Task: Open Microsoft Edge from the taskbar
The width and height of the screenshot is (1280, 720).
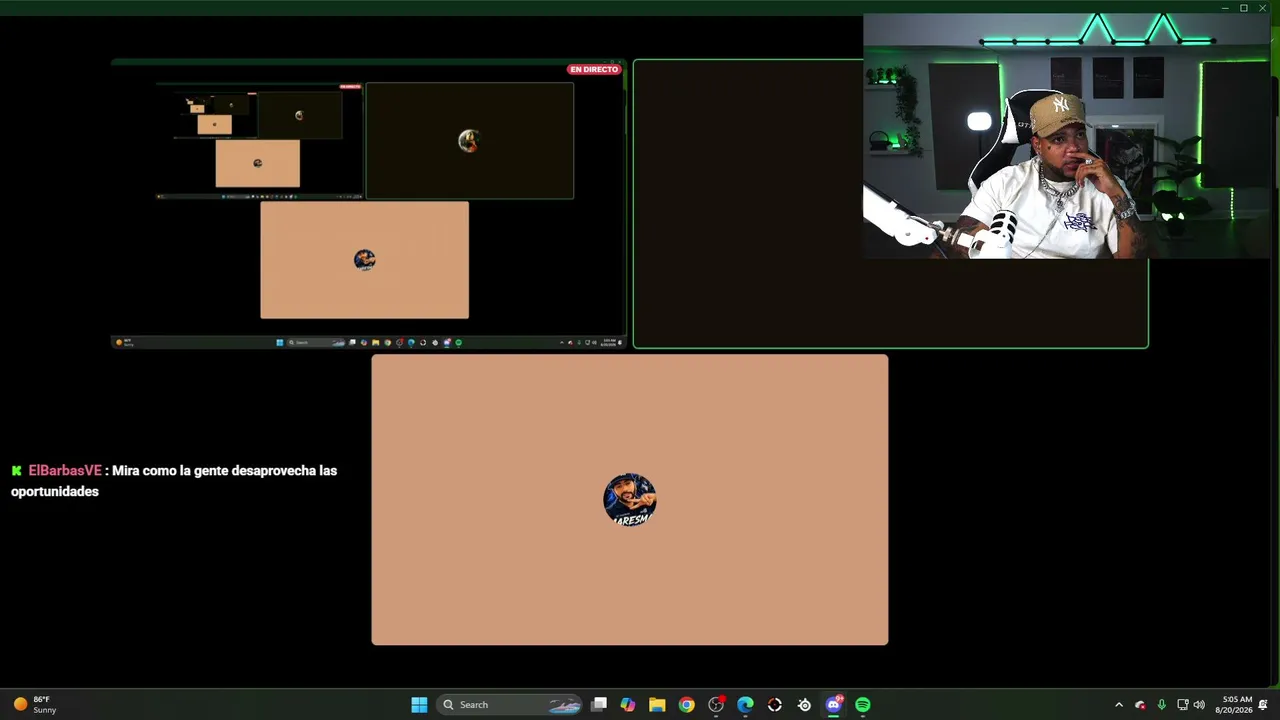Action: click(x=745, y=705)
